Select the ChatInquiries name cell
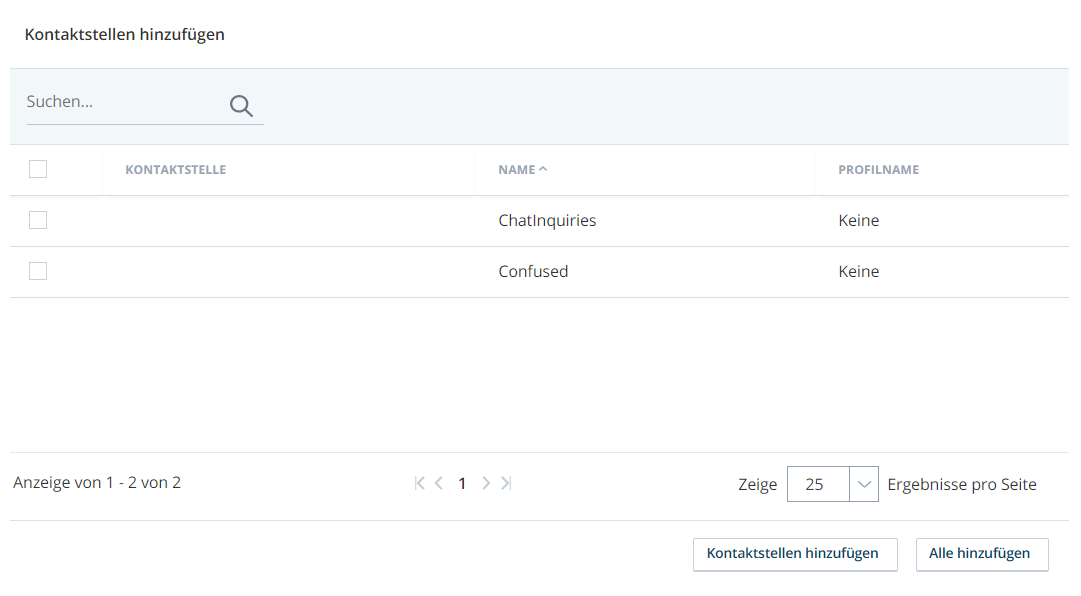The width and height of the screenshot is (1081, 596). pos(547,220)
